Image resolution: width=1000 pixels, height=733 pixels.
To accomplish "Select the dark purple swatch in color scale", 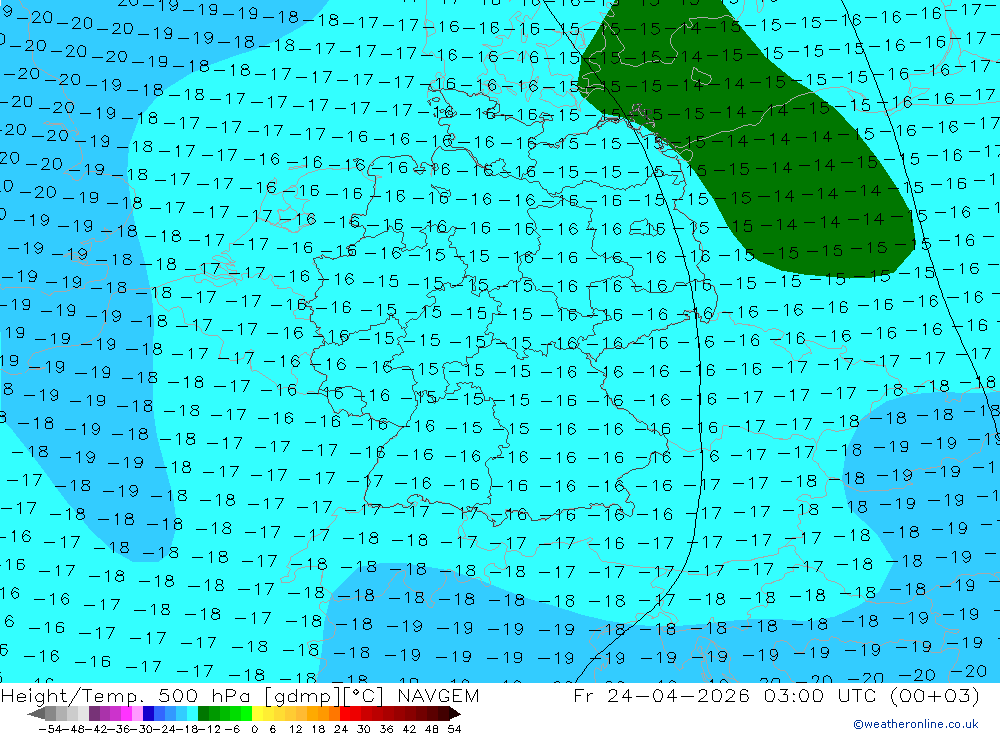I will (94, 713).
